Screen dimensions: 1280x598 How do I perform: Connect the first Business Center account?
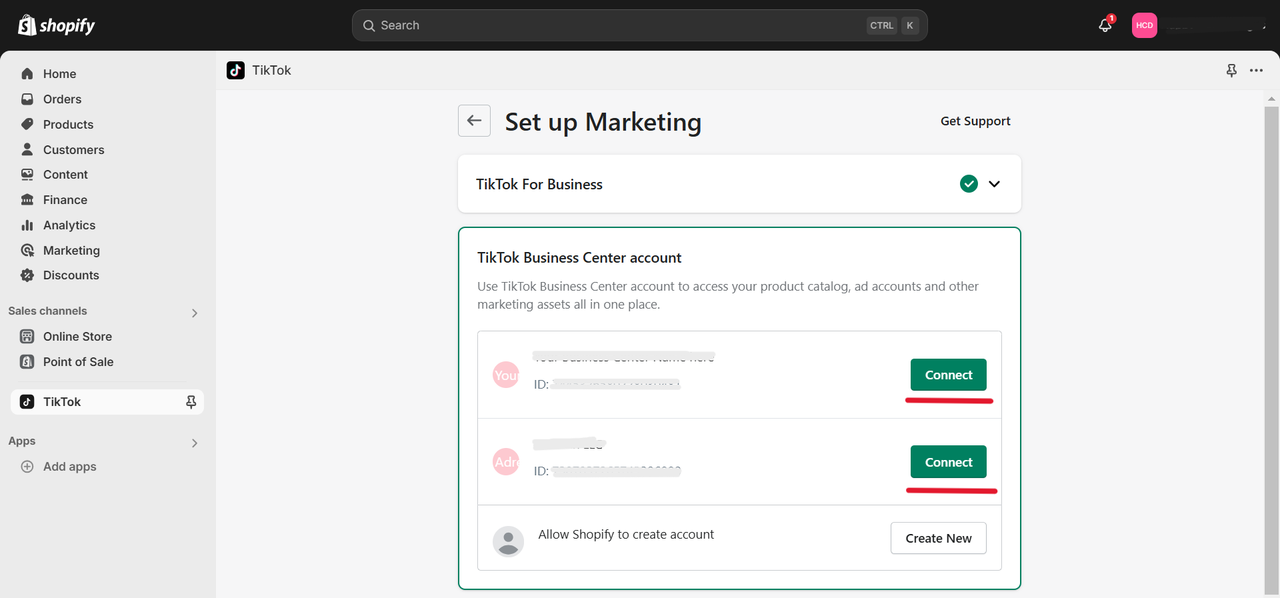(x=948, y=375)
